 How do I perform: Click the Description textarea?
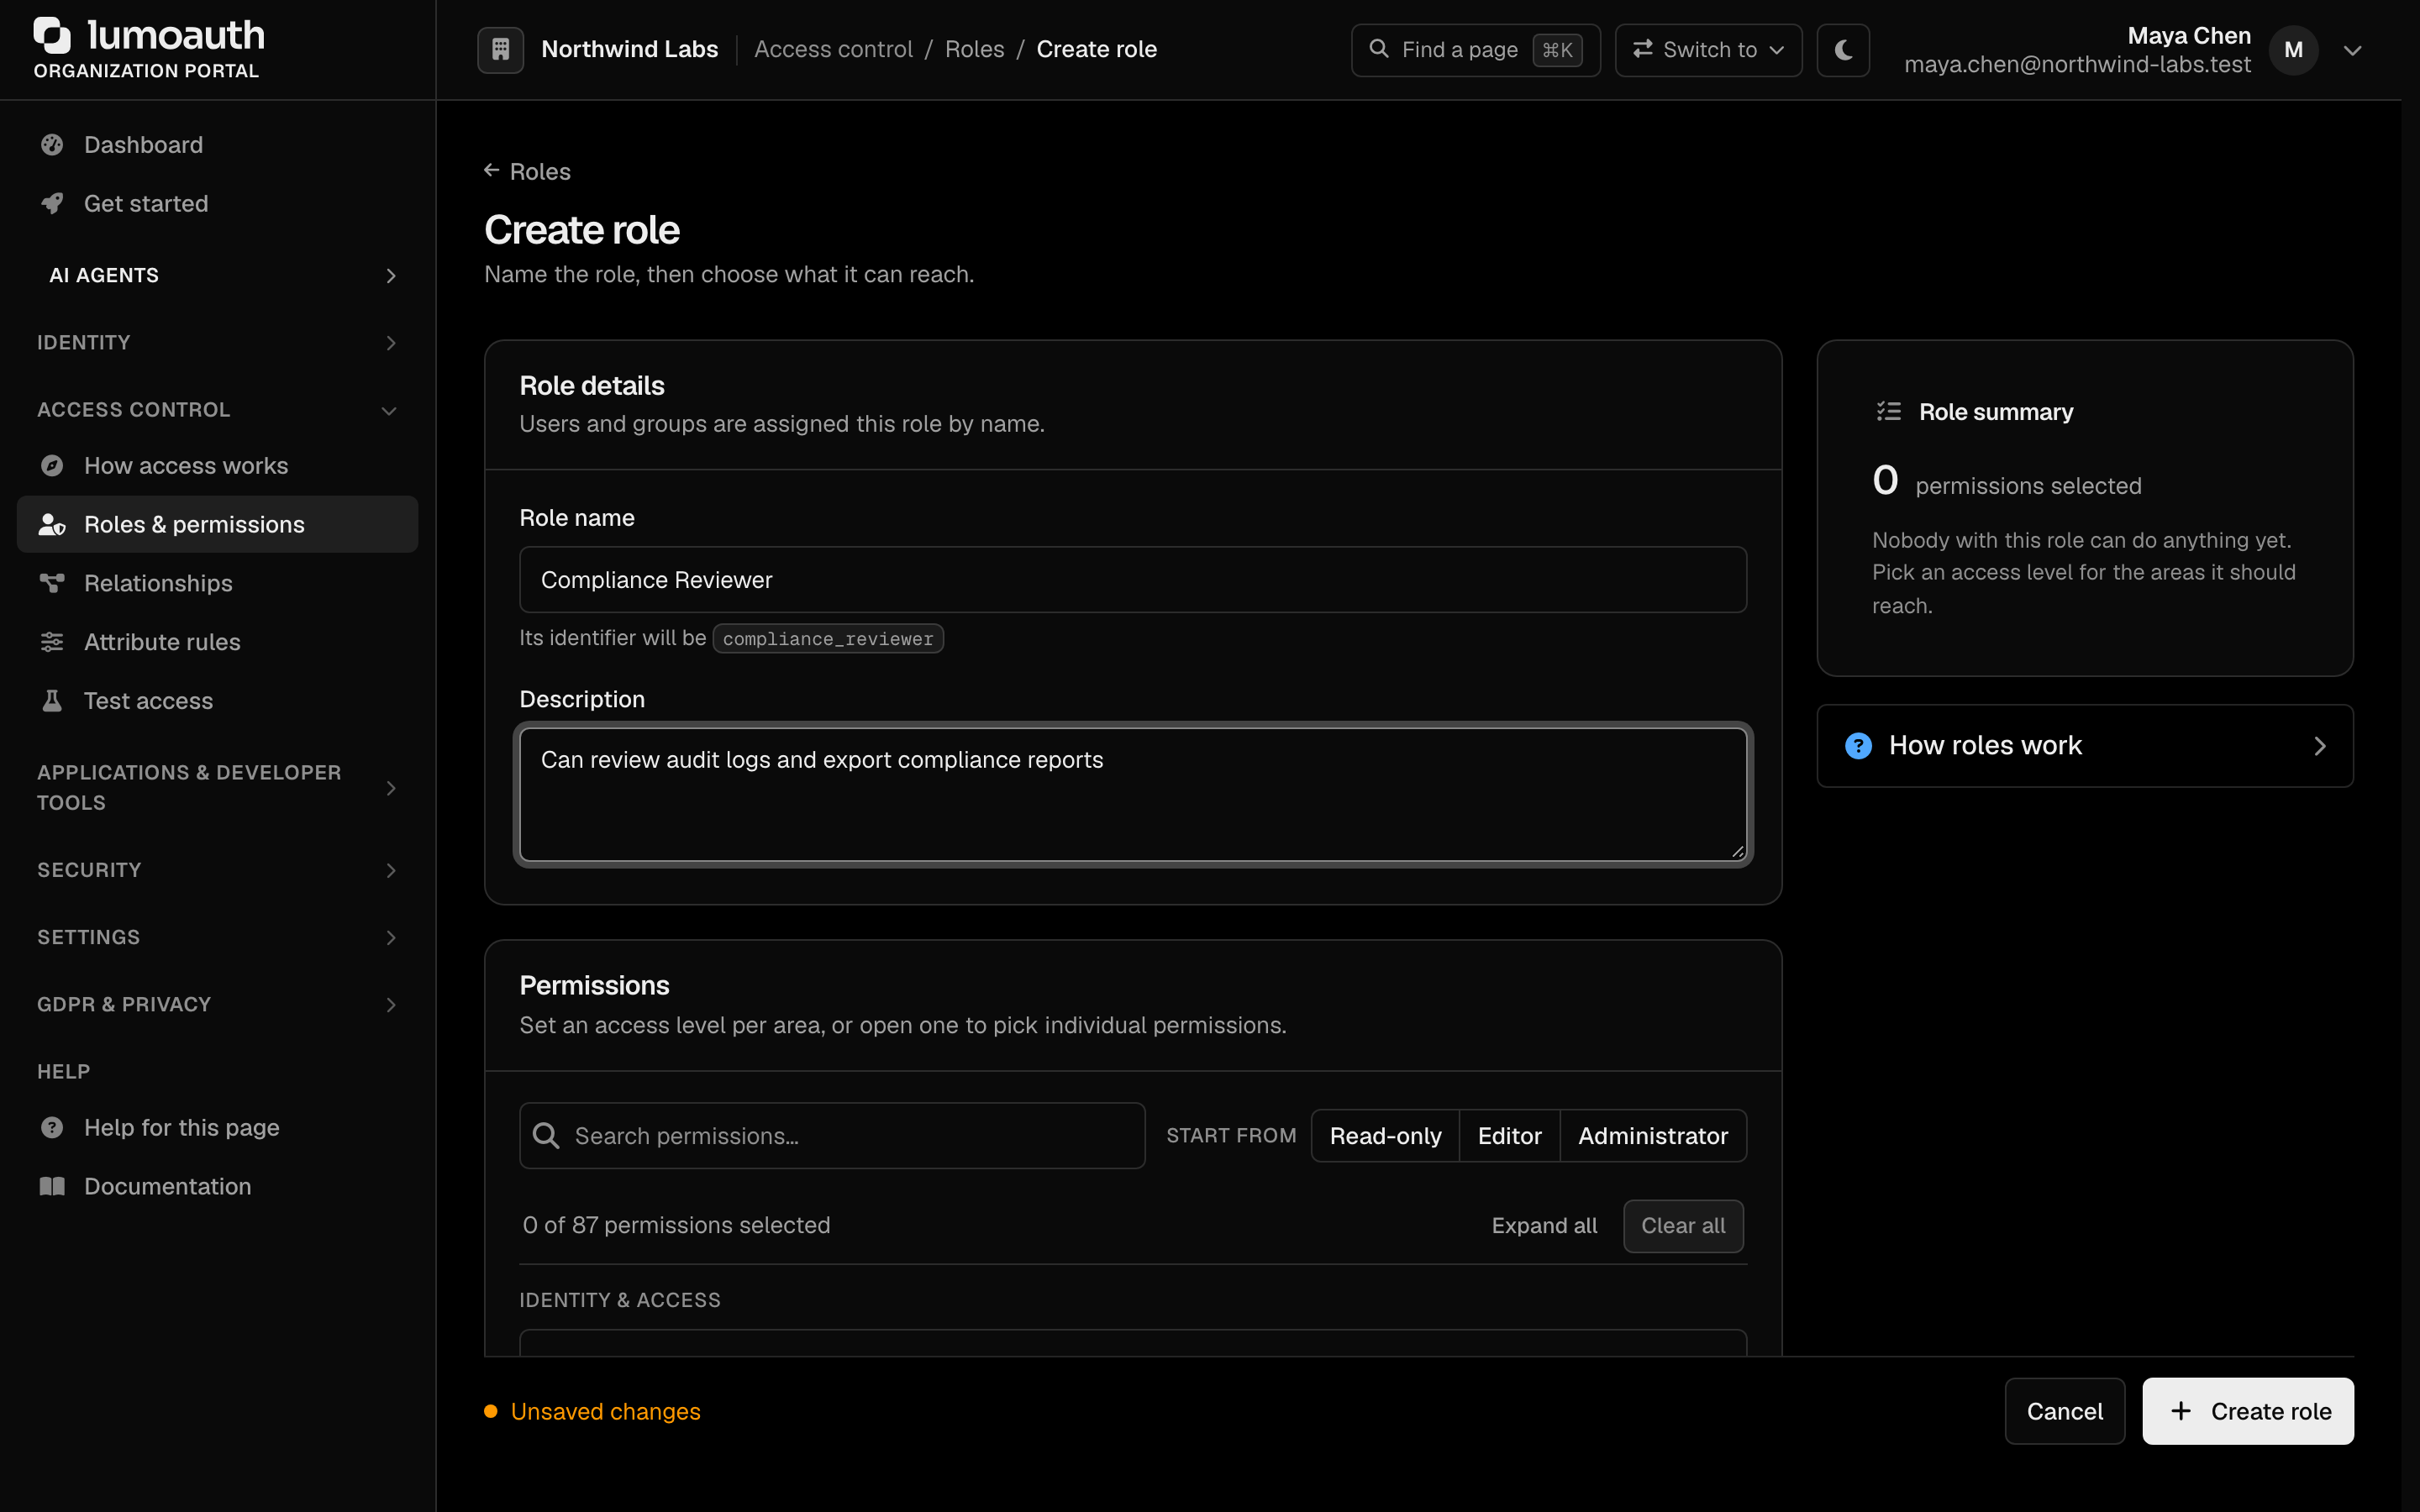click(1132, 794)
